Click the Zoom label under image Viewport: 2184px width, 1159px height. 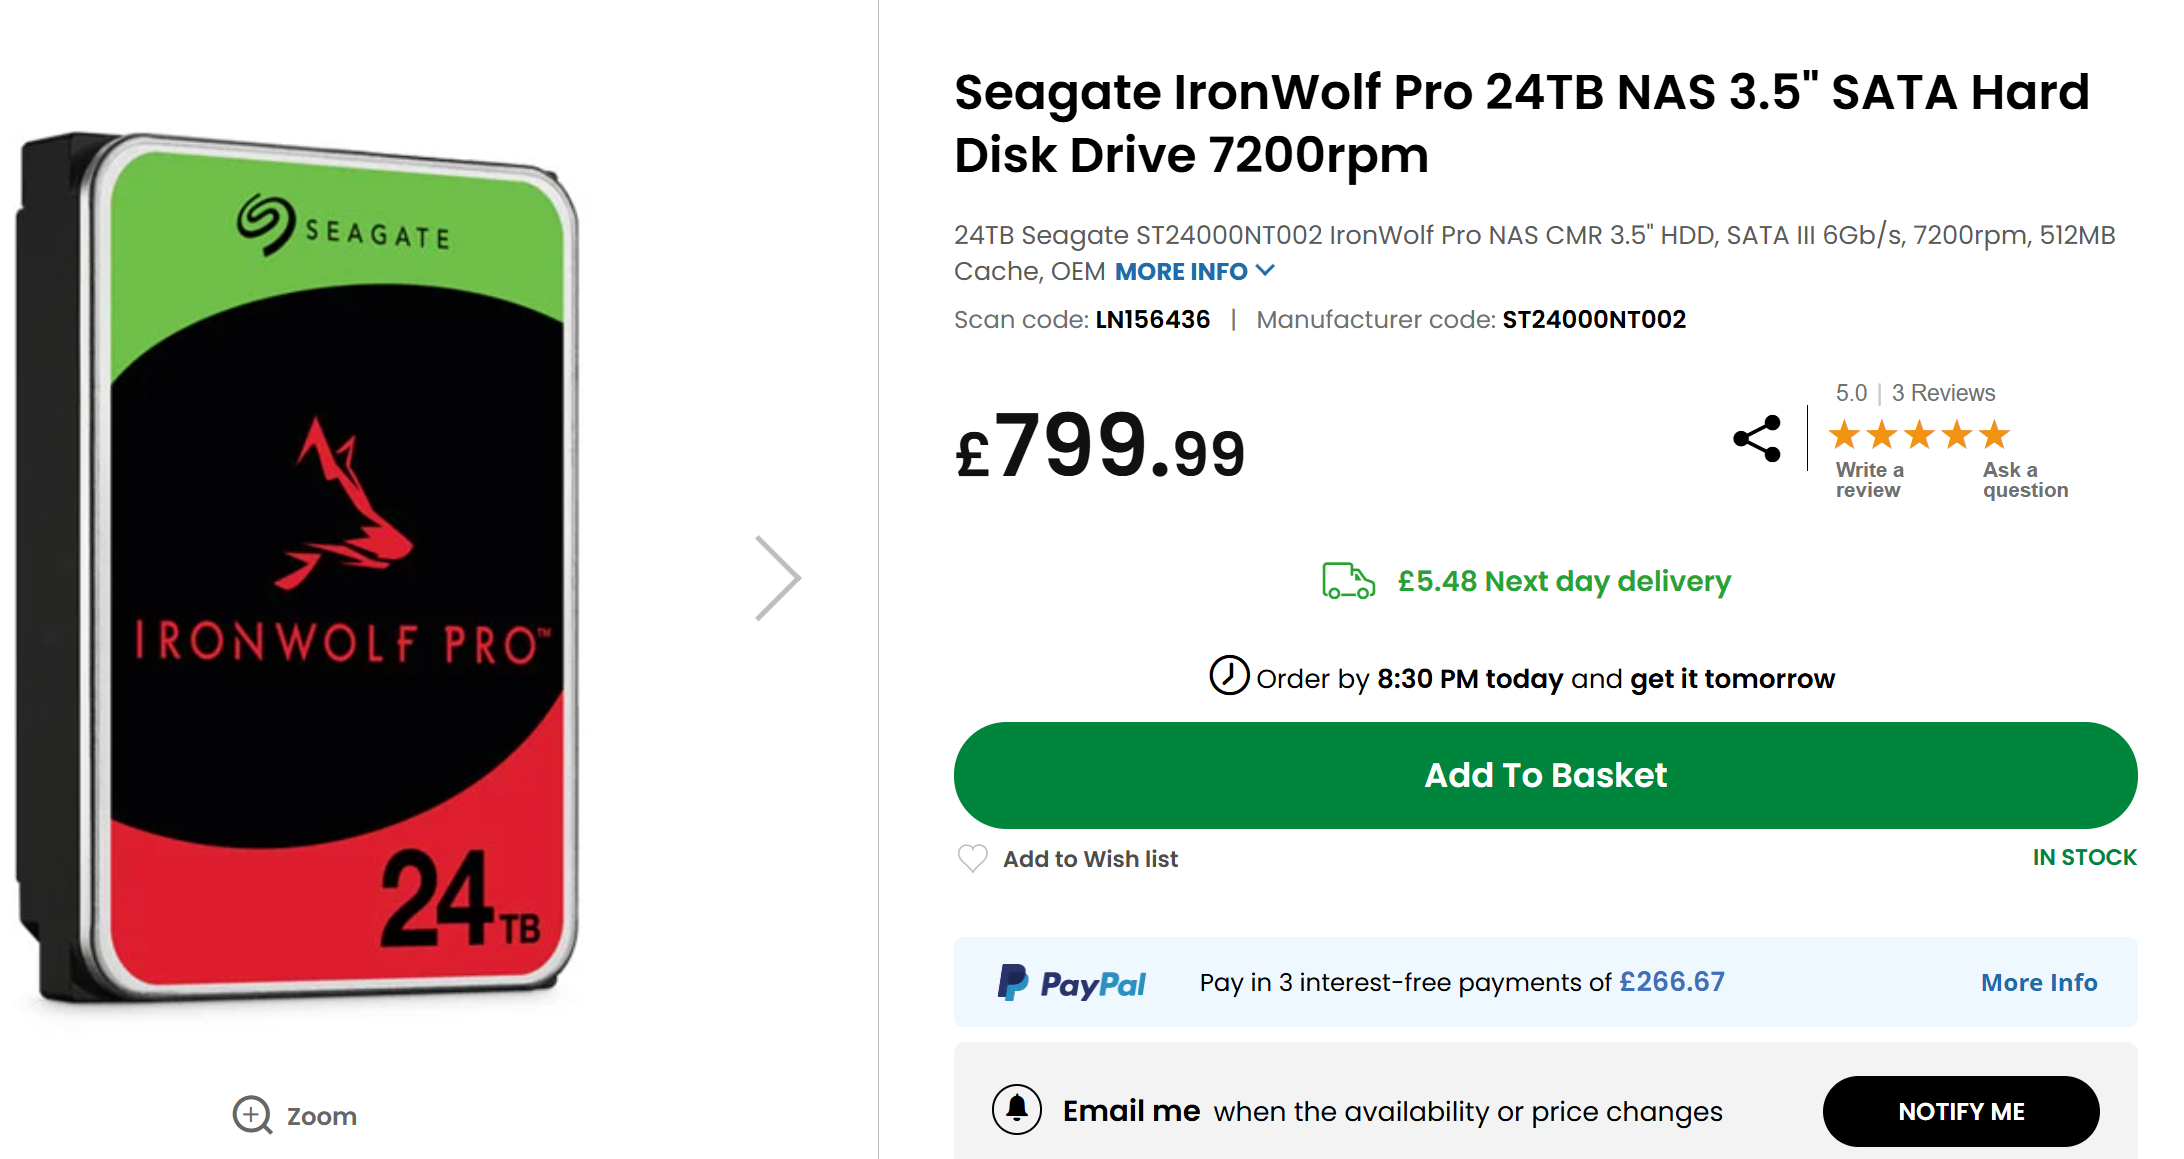[321, 1116]
